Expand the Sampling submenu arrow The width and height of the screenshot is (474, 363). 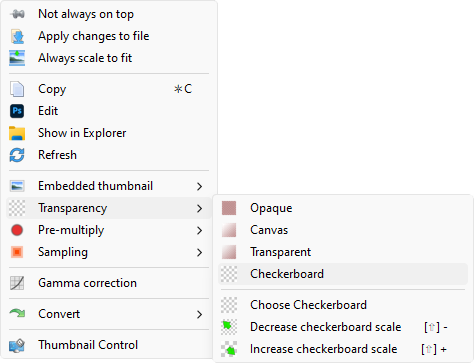[x=199, y=252]
